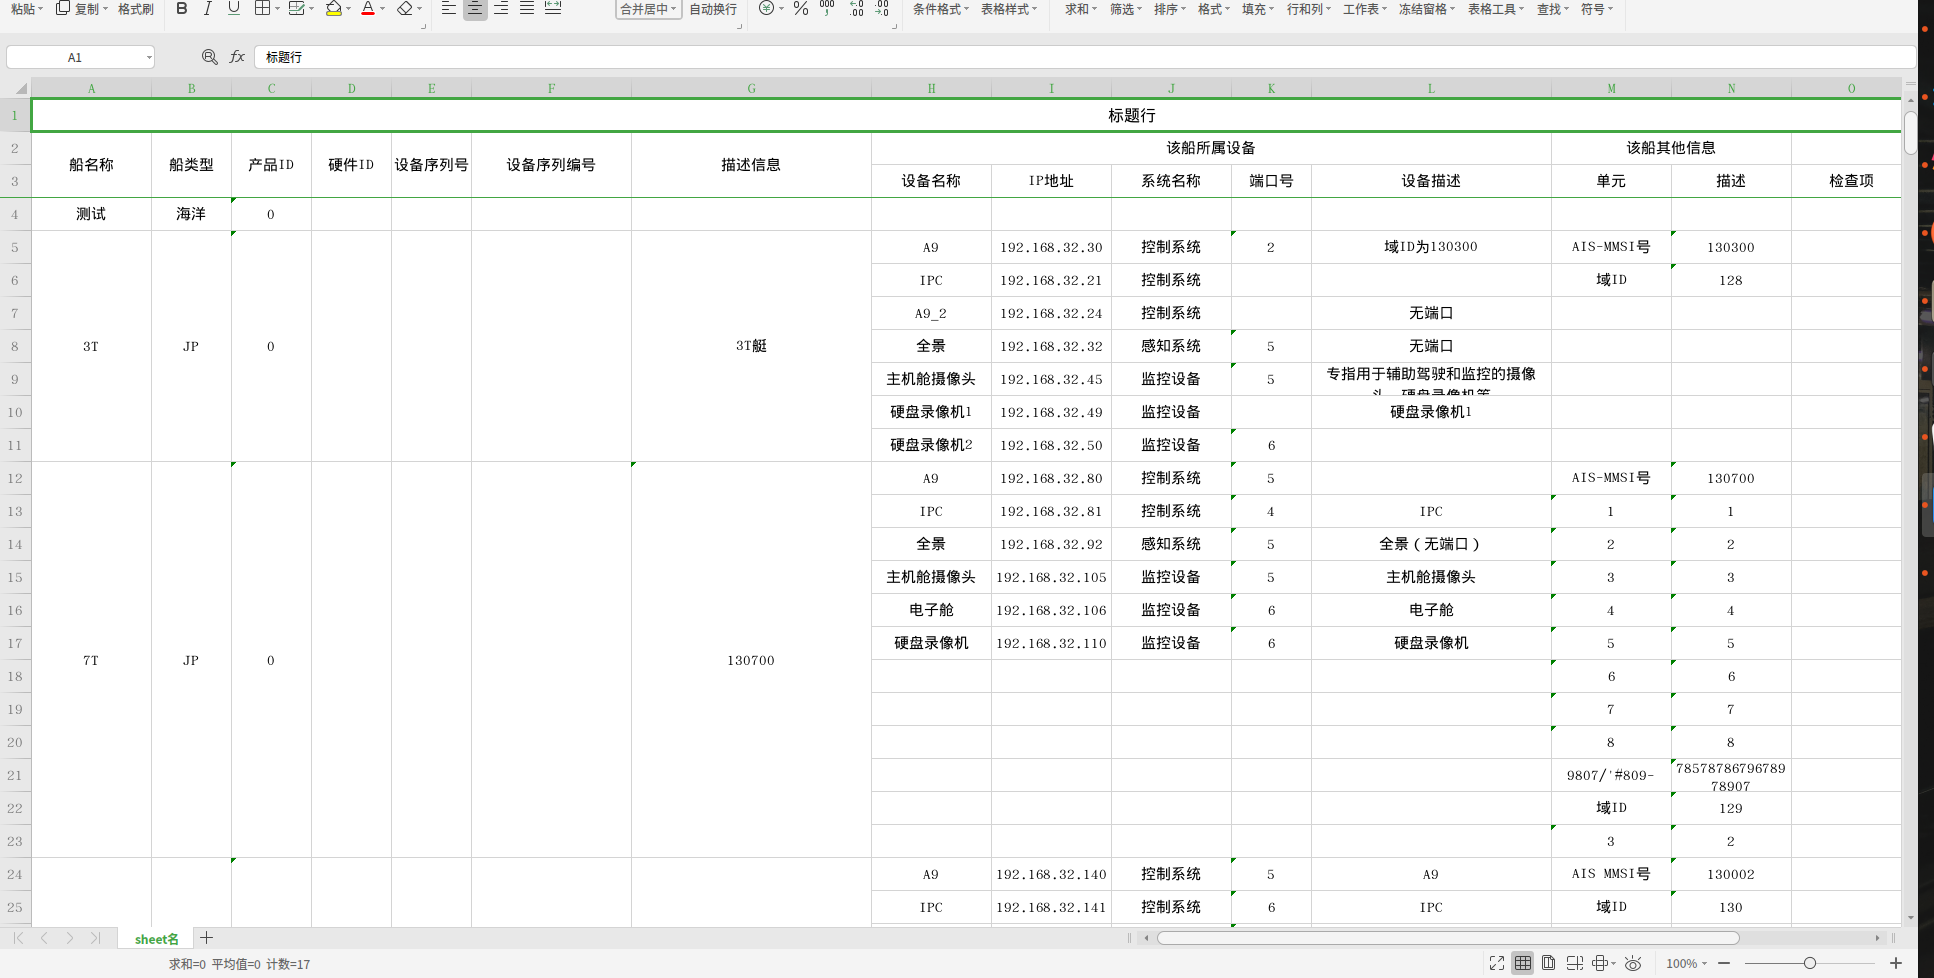The height and width of the screenshot is (978, 1934).
Task: Click the copy icon
Action: 63,8
